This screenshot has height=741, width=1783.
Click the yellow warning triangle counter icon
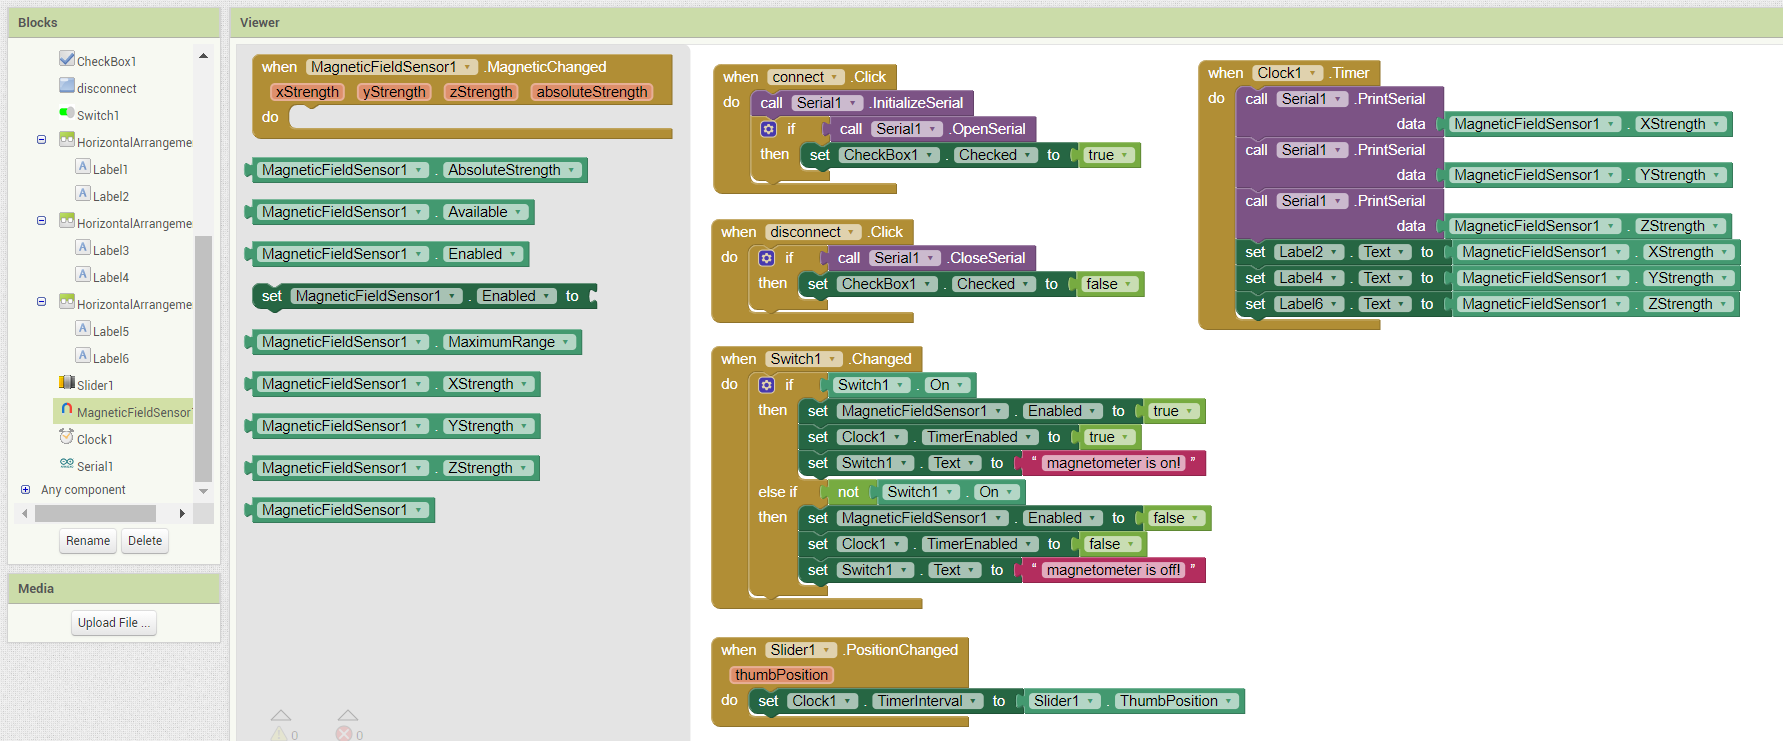click(x=280, y=734)
